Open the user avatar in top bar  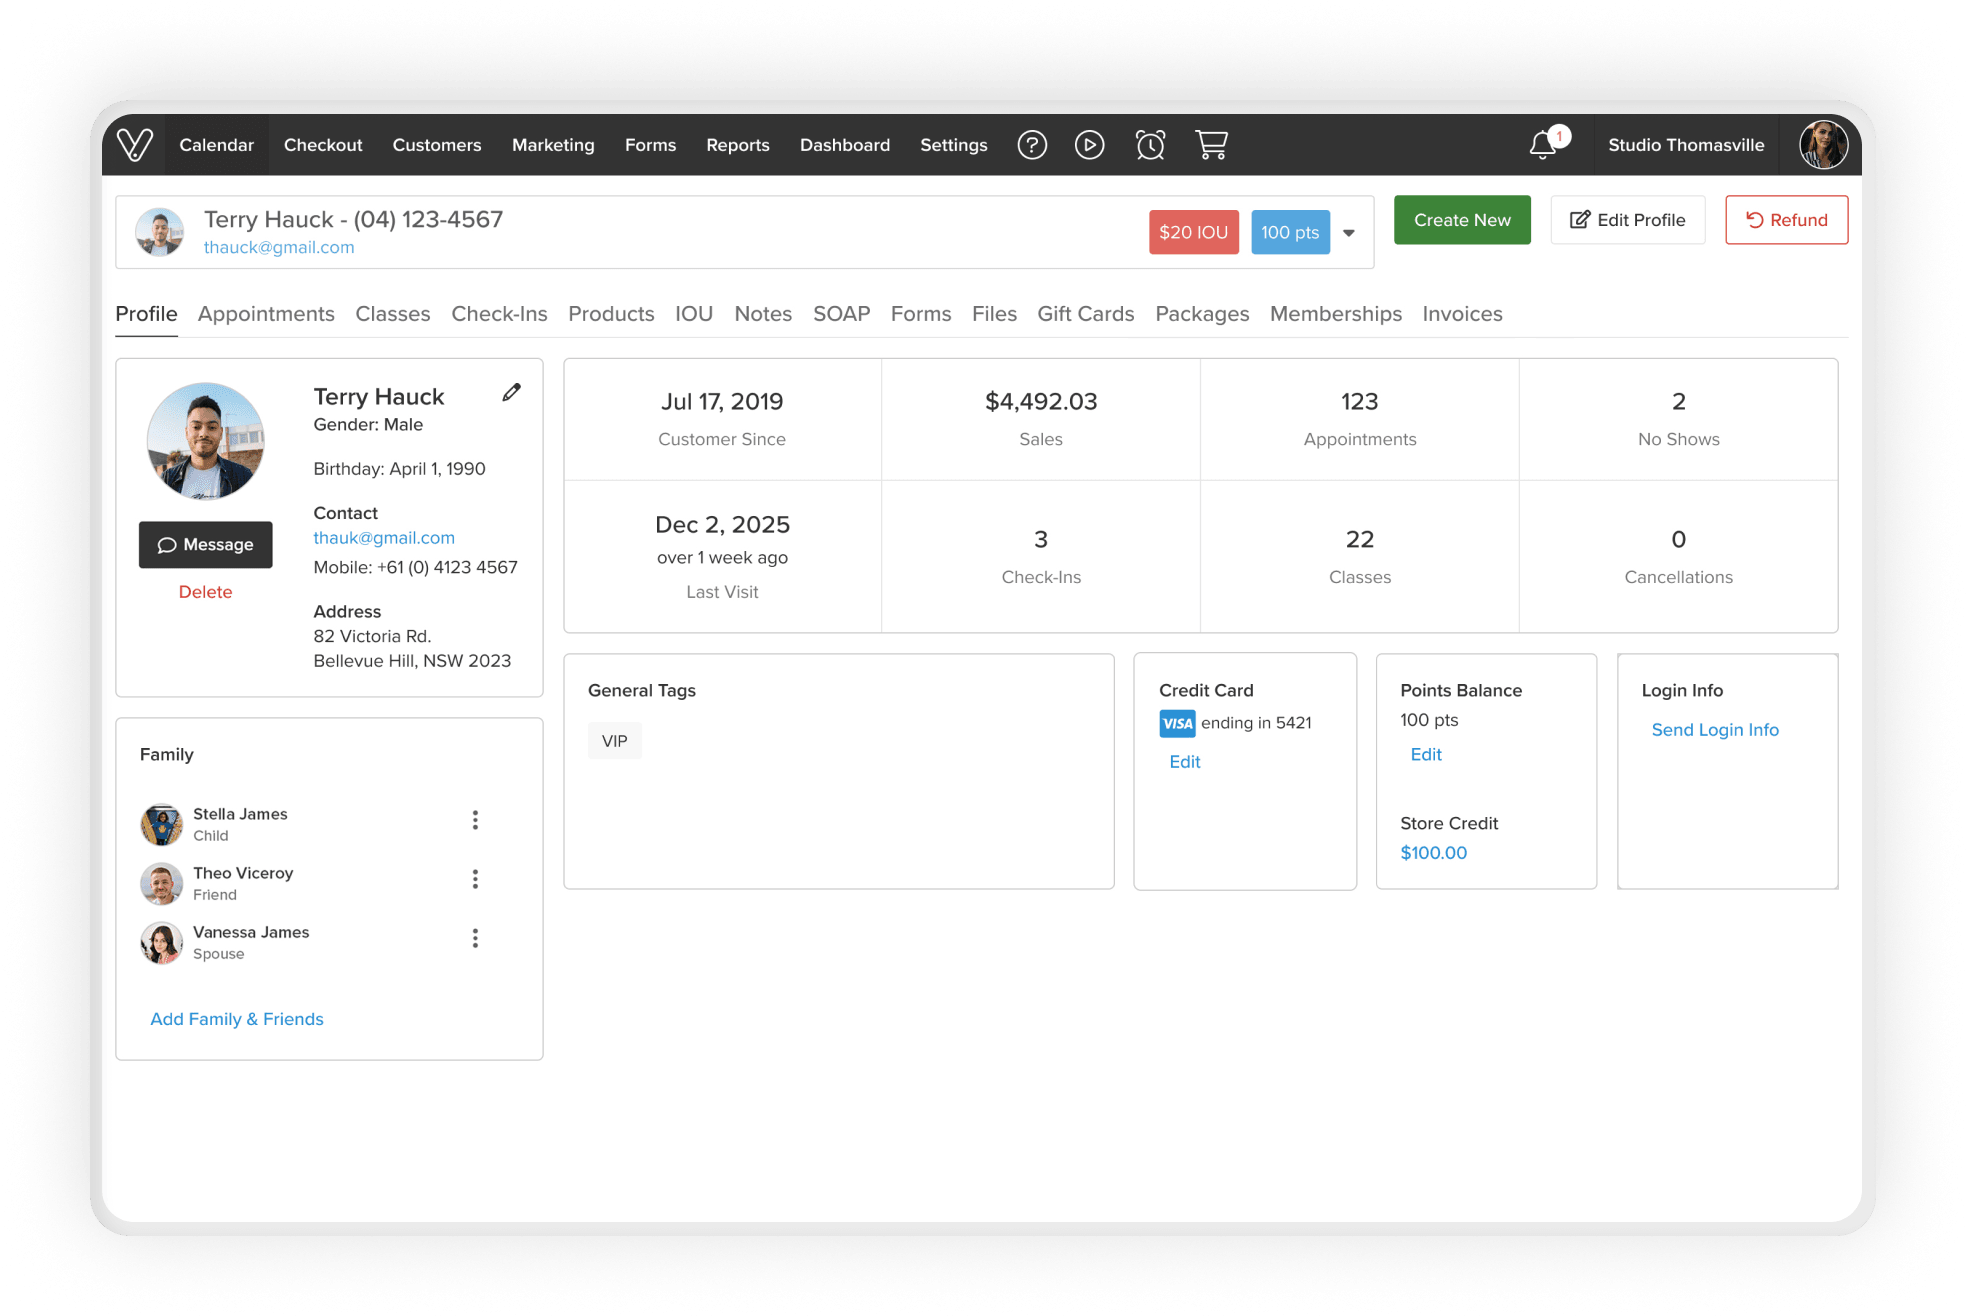[1823, 145]
